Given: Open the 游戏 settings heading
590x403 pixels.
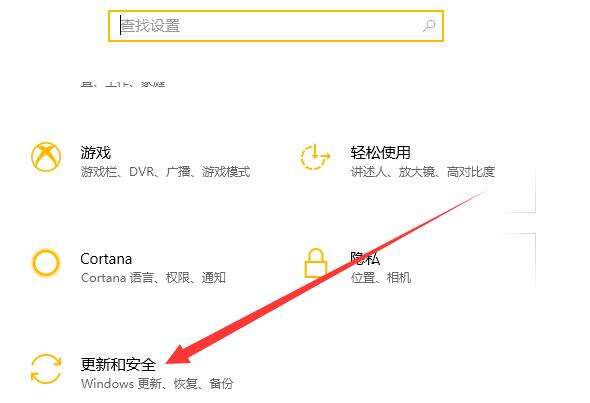Looking at the screenshot, I should (x=96, y=153).
